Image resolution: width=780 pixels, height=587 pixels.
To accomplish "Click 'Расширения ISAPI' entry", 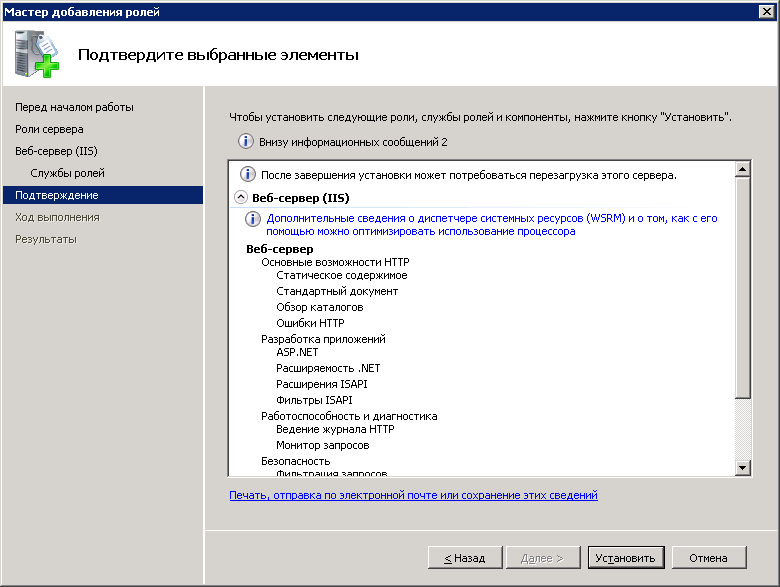I will (x=322, y=384).
